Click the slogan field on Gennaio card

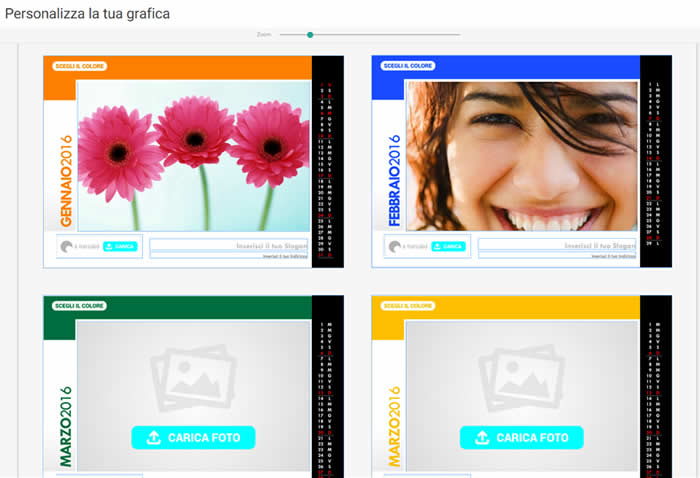pyautogui.click(x=229, y=245)
